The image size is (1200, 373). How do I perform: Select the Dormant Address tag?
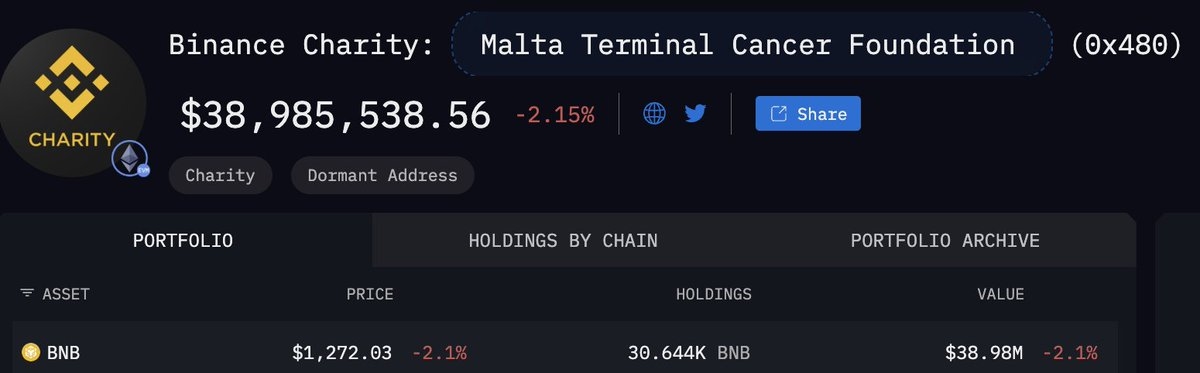click(382, 175)
